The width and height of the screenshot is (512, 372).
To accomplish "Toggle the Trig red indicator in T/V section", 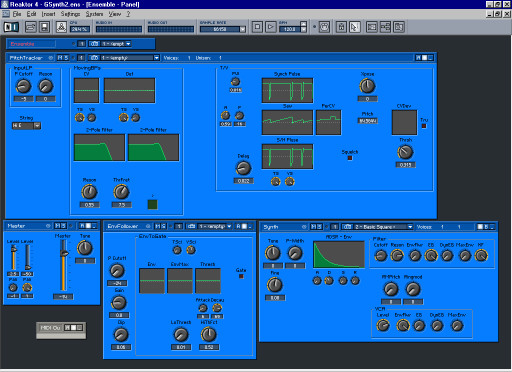I will [x=424, y=126].
